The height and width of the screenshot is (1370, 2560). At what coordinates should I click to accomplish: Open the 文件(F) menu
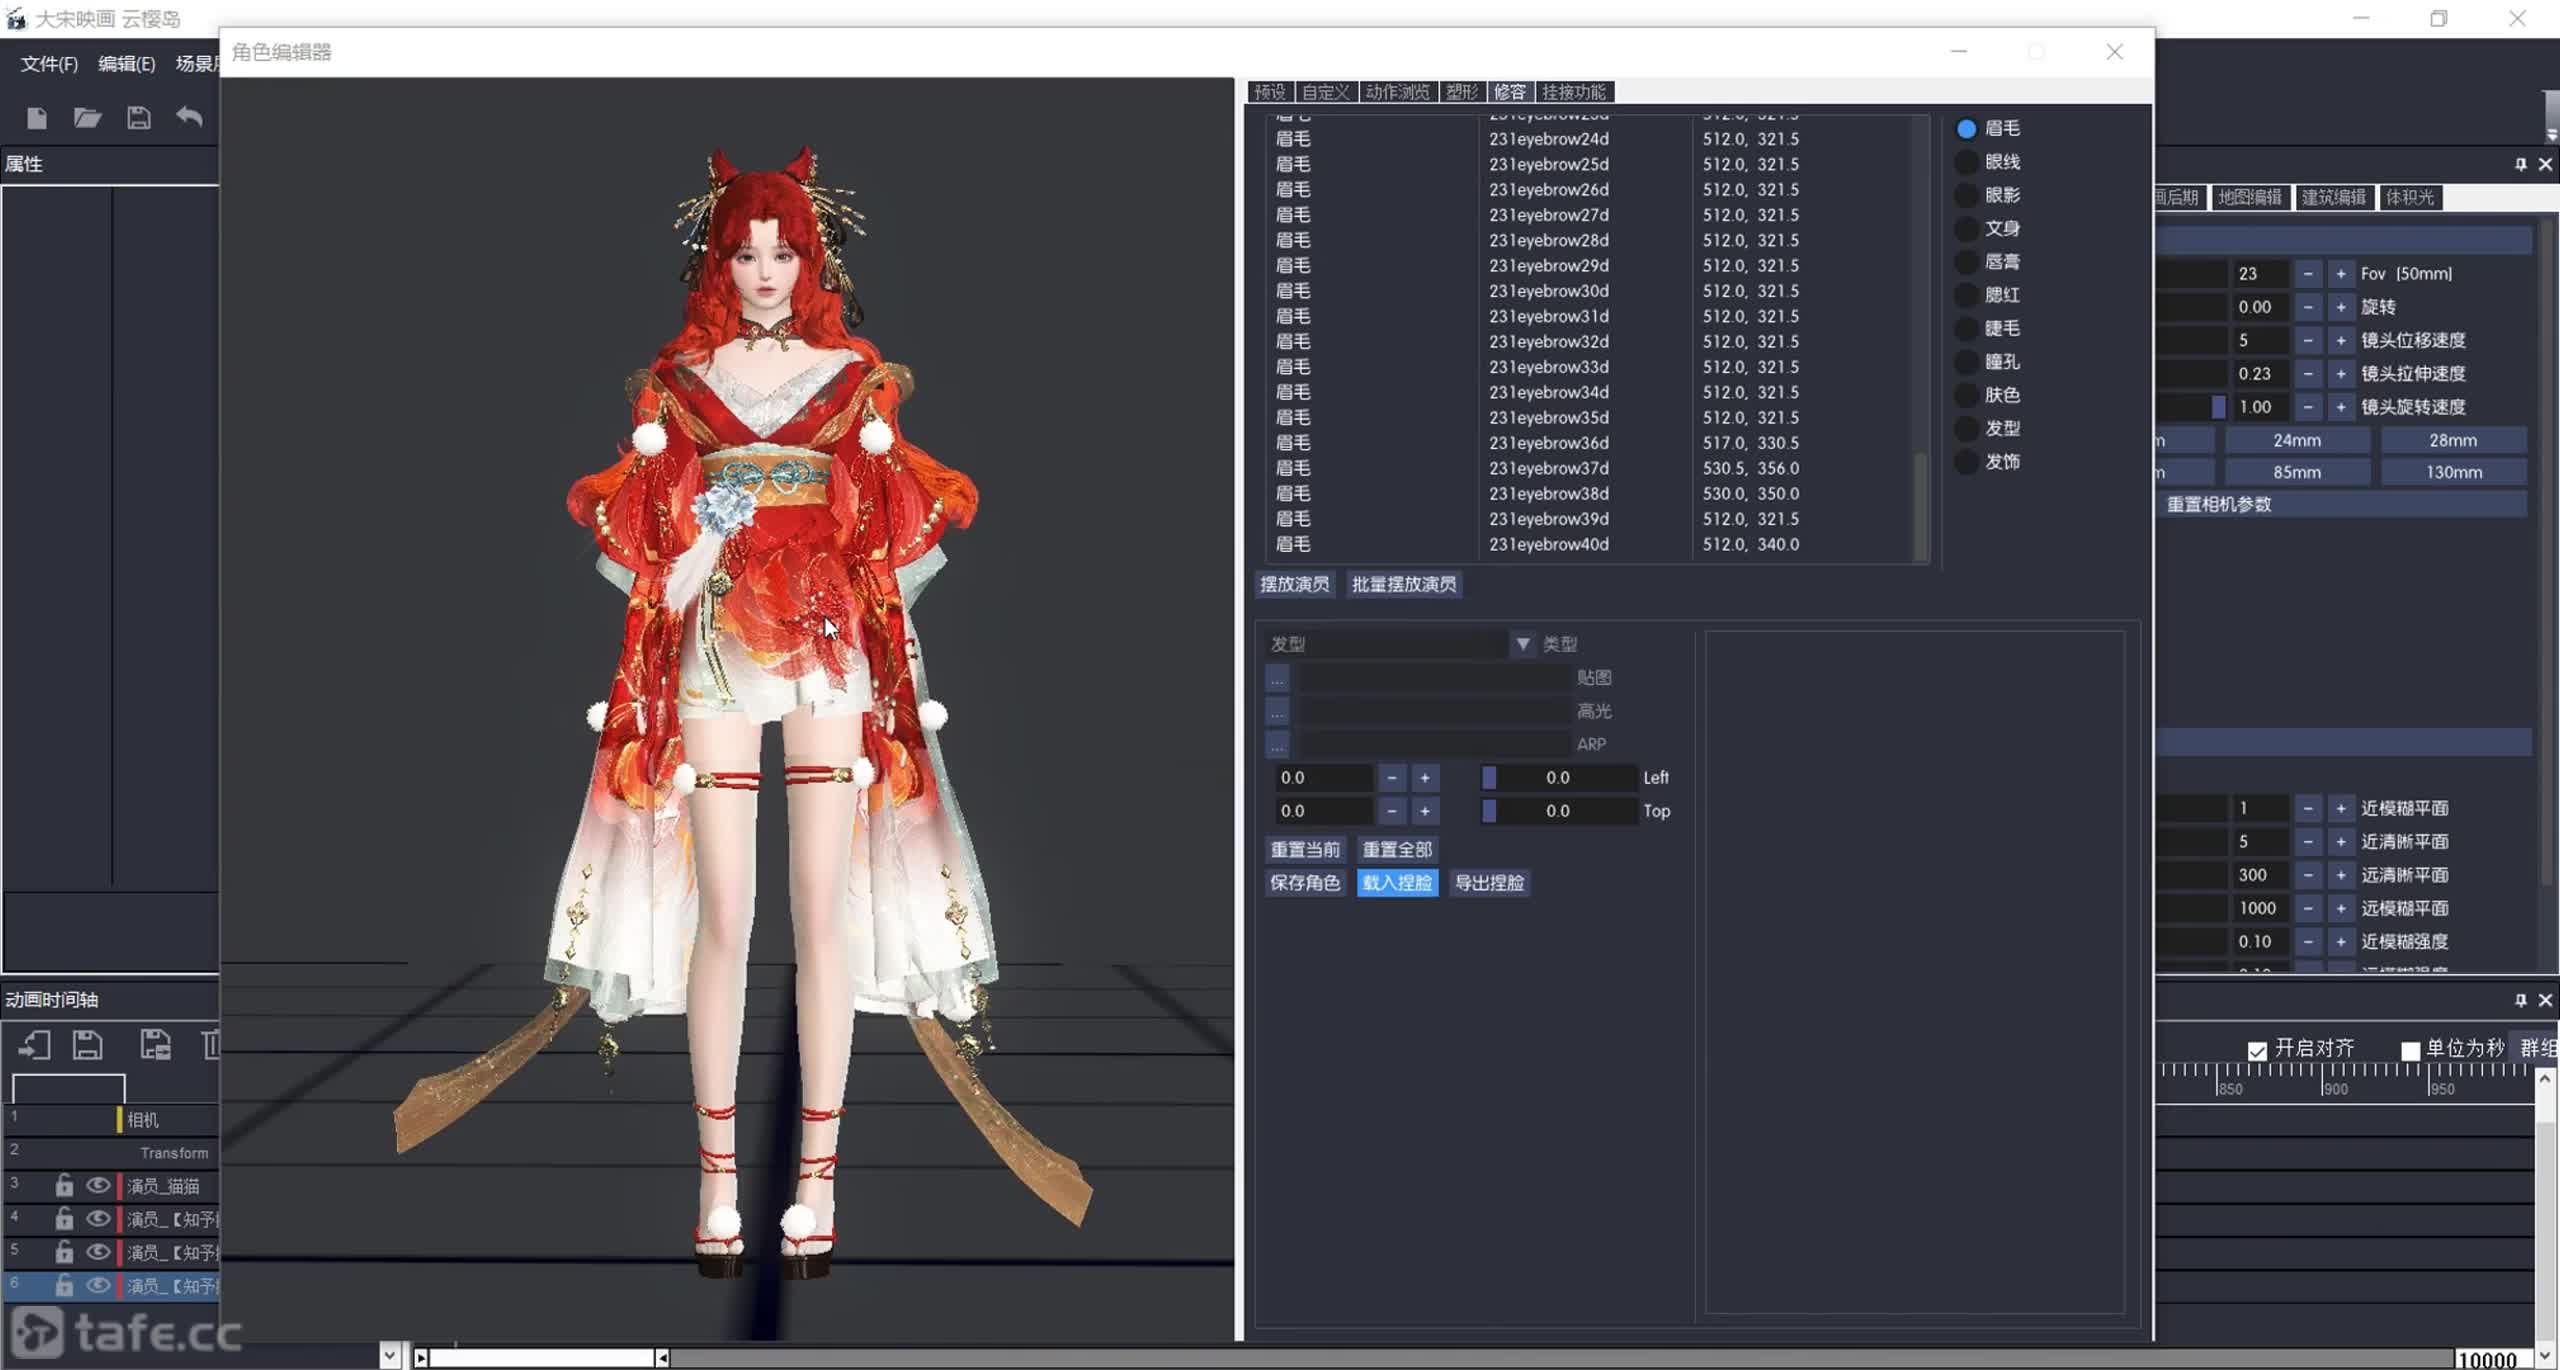49,64
